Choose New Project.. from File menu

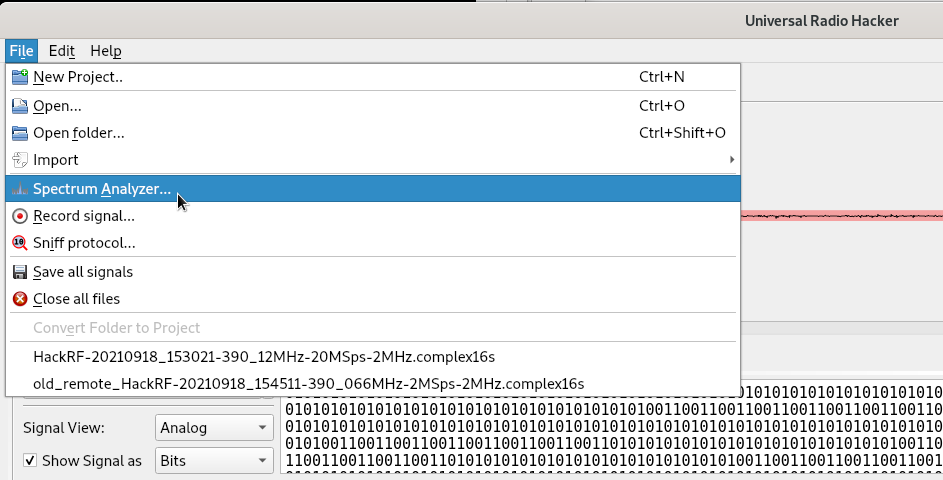tap(373, 76)
